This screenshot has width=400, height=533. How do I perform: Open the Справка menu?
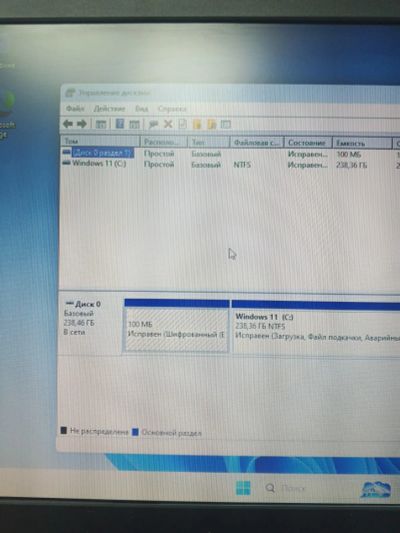(x=172, y=109)
